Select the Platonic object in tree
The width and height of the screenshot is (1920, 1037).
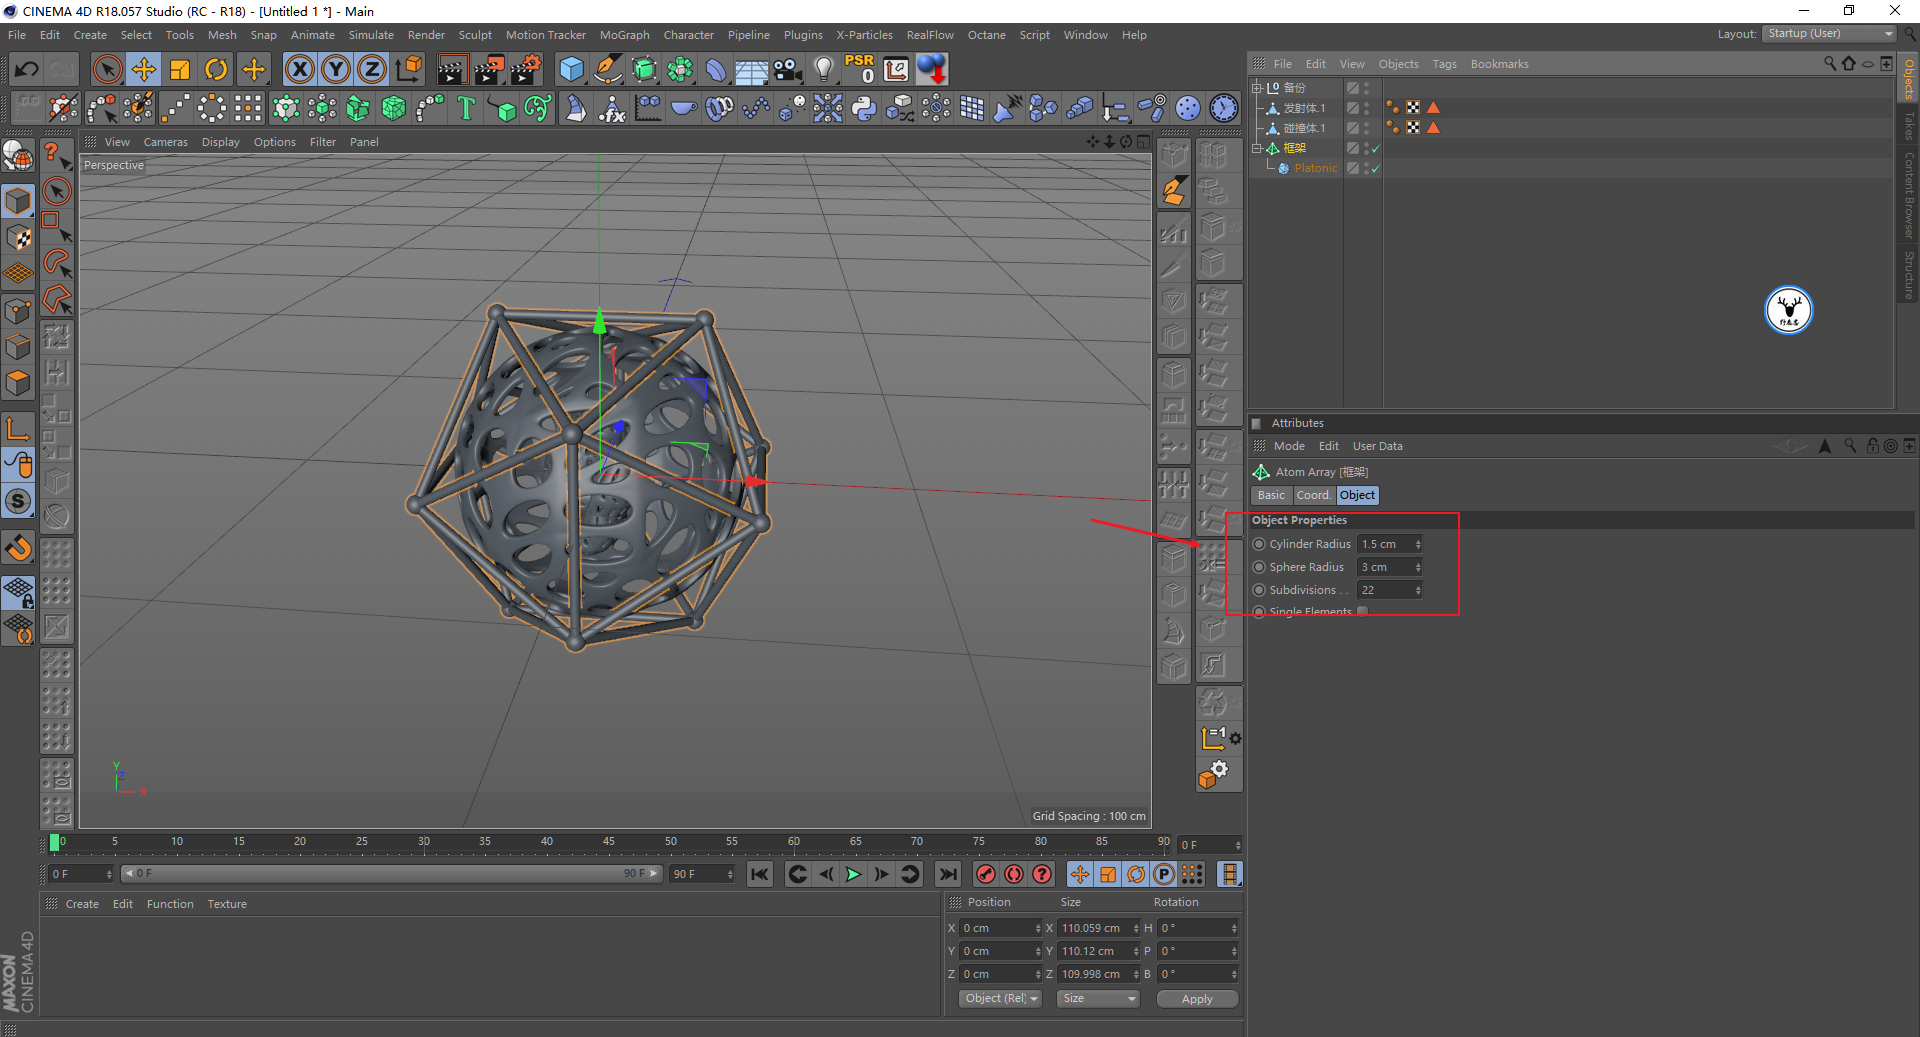click(x=1316, y=168)
